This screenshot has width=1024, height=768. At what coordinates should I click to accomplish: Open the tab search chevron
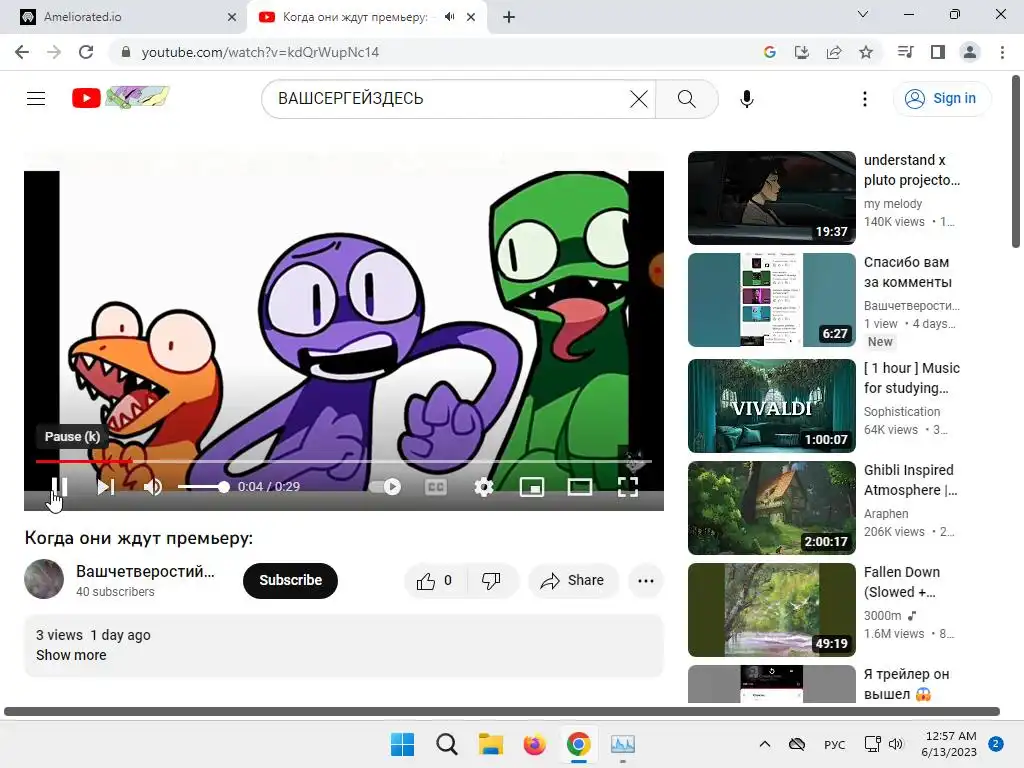point(863,14)
